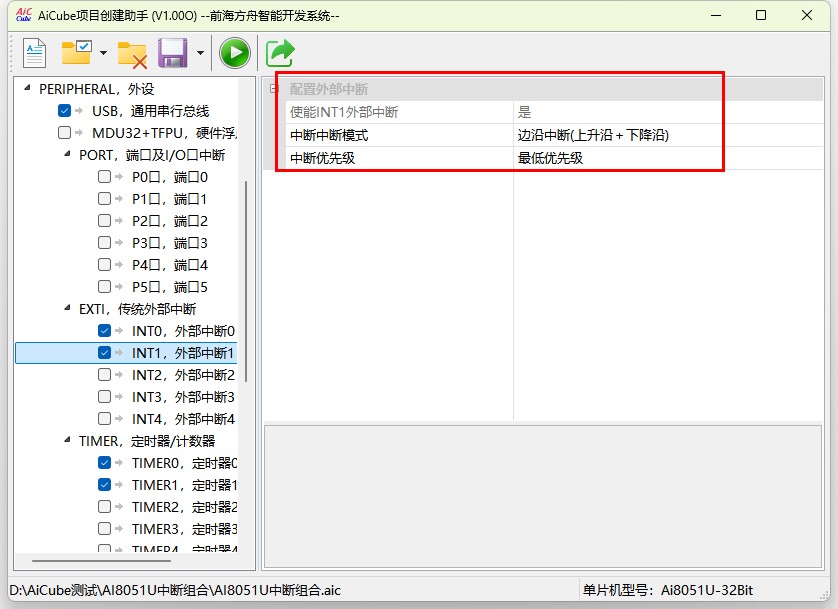Uncheck the USB checkbox
The width and height of the screenshot is (838, 609).
click(x=64, y=111)
